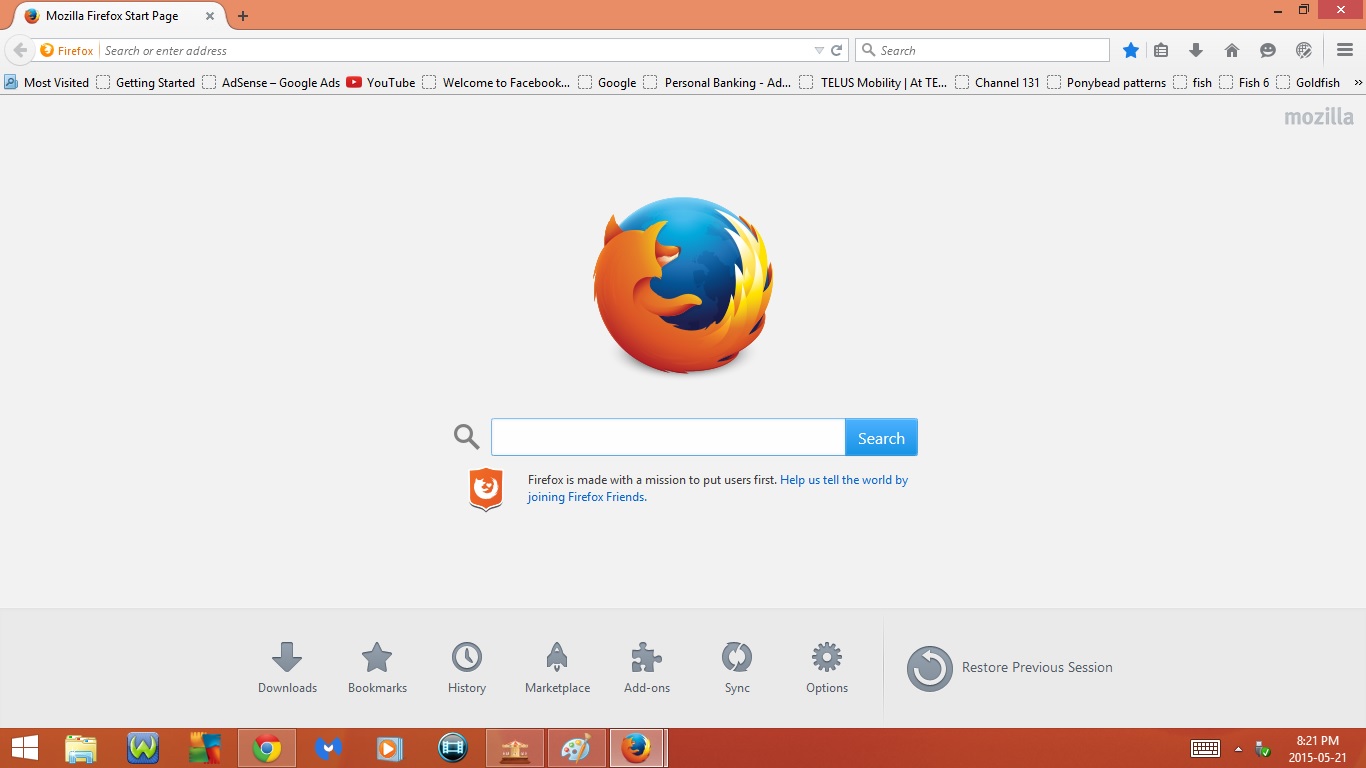Open the film strip video app in taskbar

(453, 748)
